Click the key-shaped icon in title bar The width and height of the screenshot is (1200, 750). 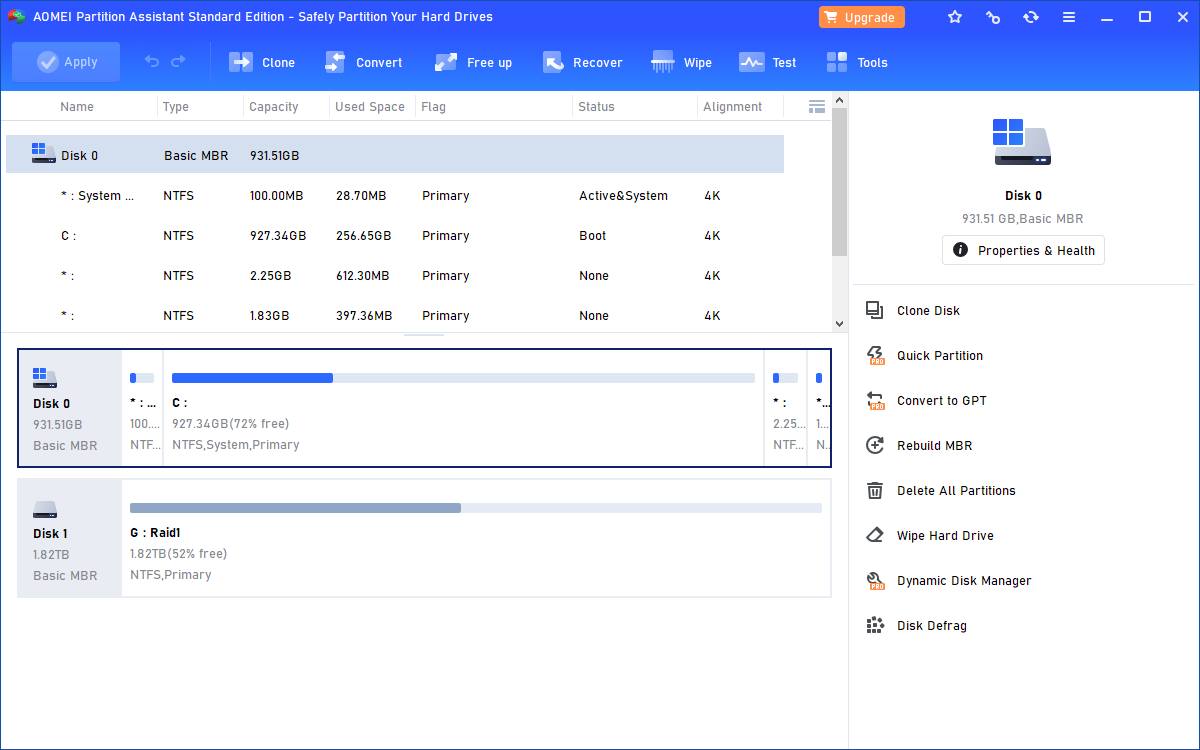click(993, 17)
